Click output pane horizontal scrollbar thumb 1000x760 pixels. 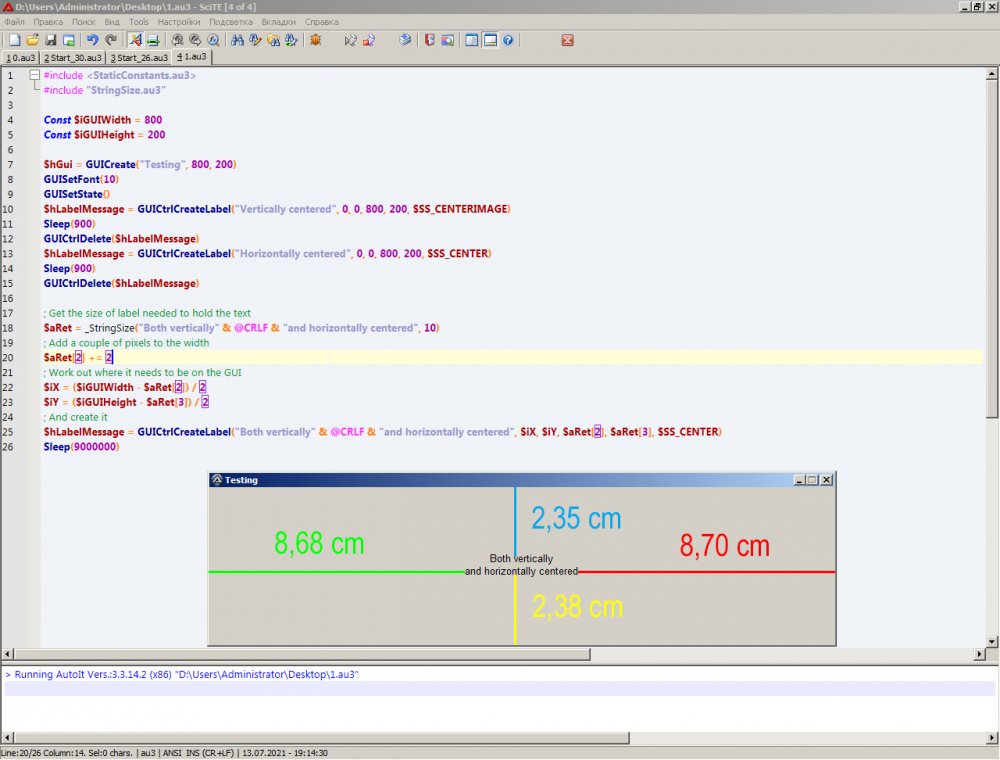point(321,738)
